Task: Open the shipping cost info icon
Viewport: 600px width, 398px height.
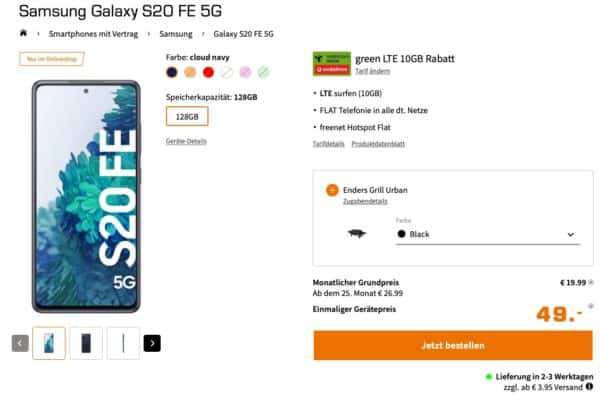Action: pyautogui.click(x=589, y=387)
